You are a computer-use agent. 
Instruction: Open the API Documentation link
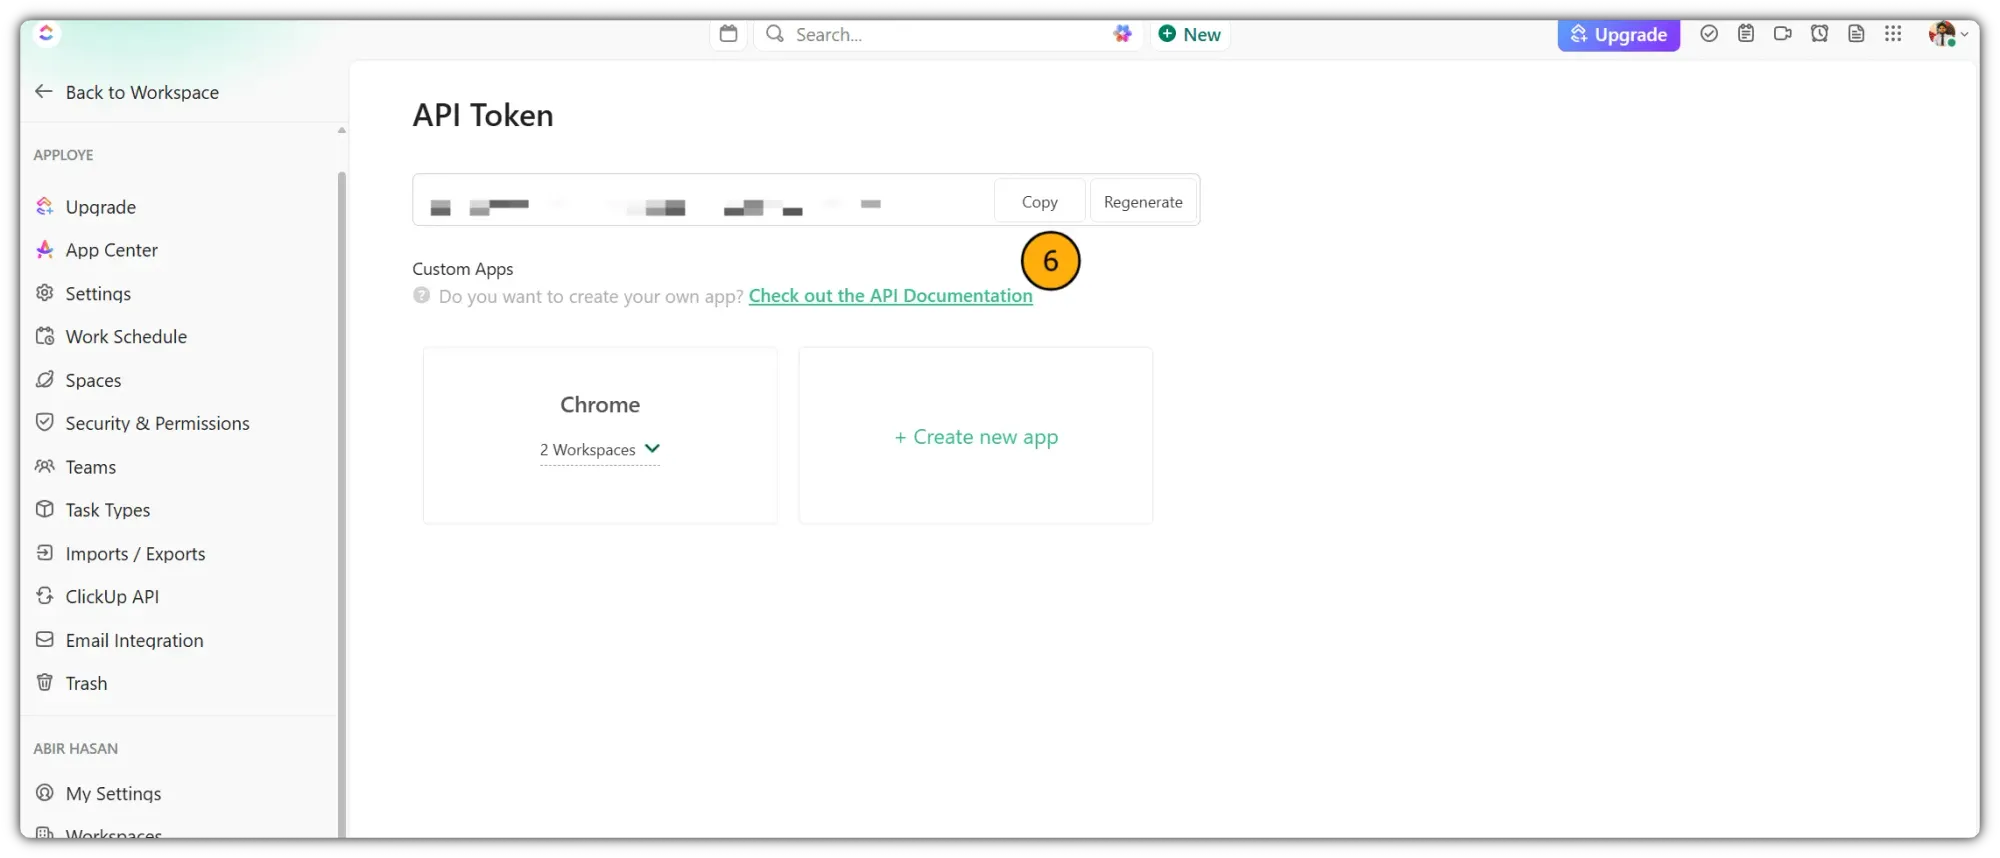click(x=890, y=296)
